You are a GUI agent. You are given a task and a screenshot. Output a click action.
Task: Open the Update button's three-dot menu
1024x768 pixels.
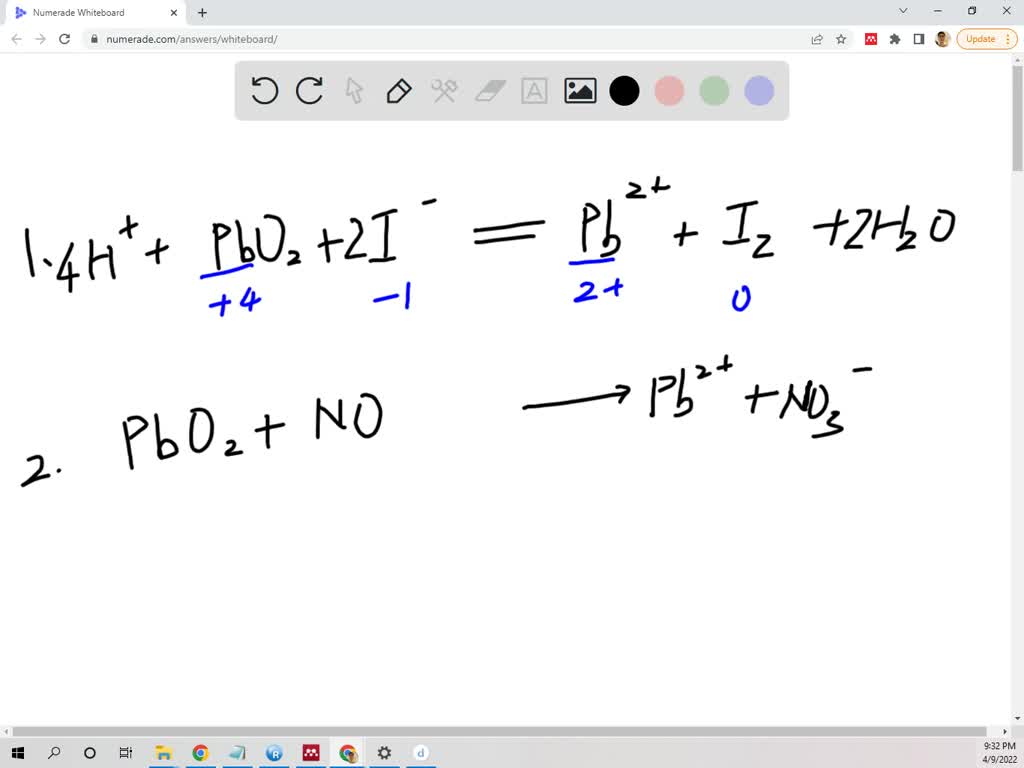click(1006, 39)
